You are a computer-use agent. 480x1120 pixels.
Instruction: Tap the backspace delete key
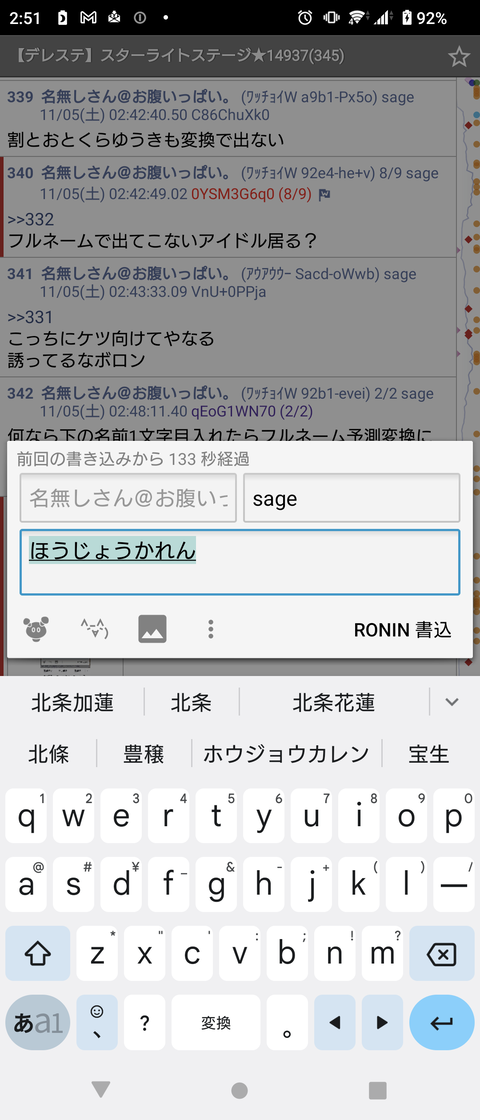[x=442, y=953]
